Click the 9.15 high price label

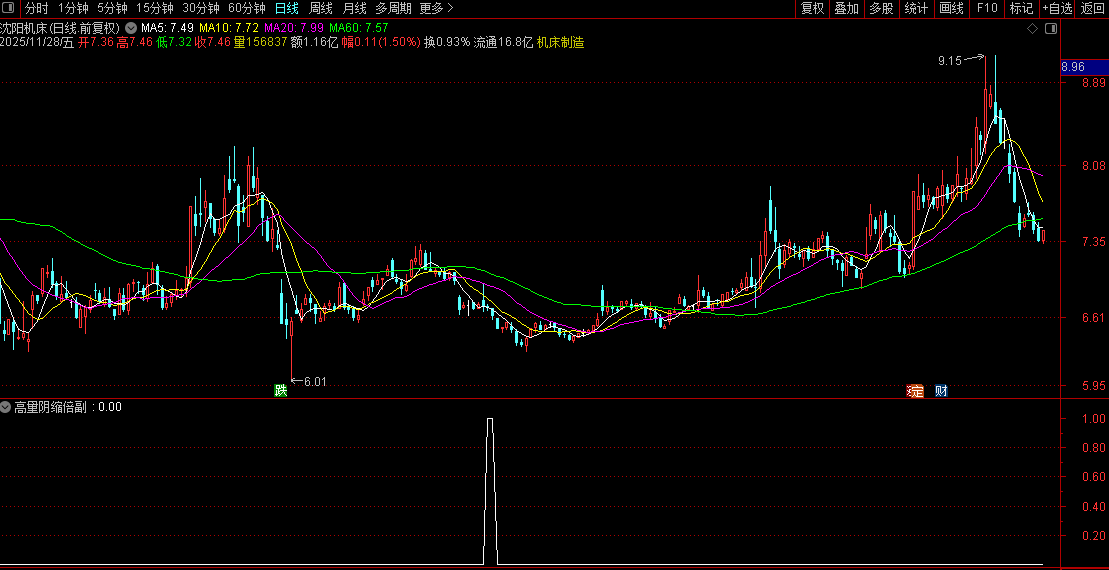950,62
